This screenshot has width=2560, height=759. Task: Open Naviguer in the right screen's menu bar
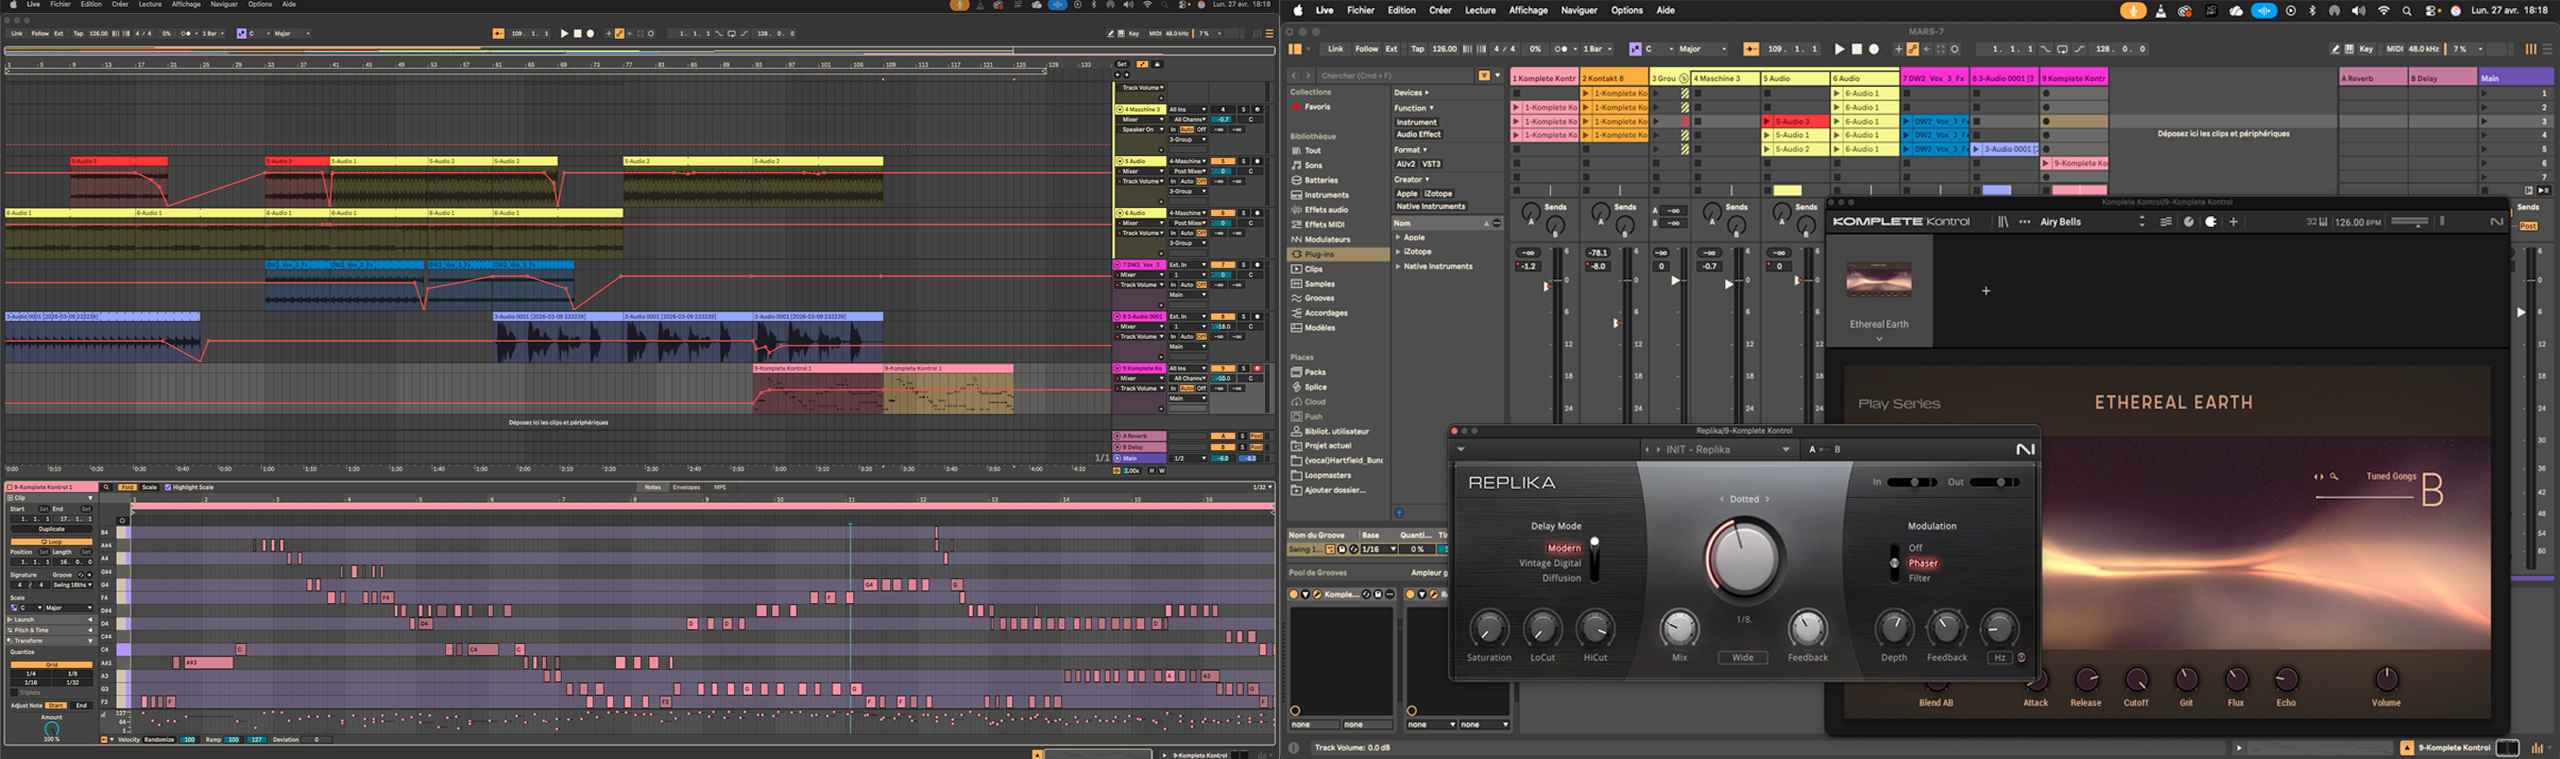1579,11
